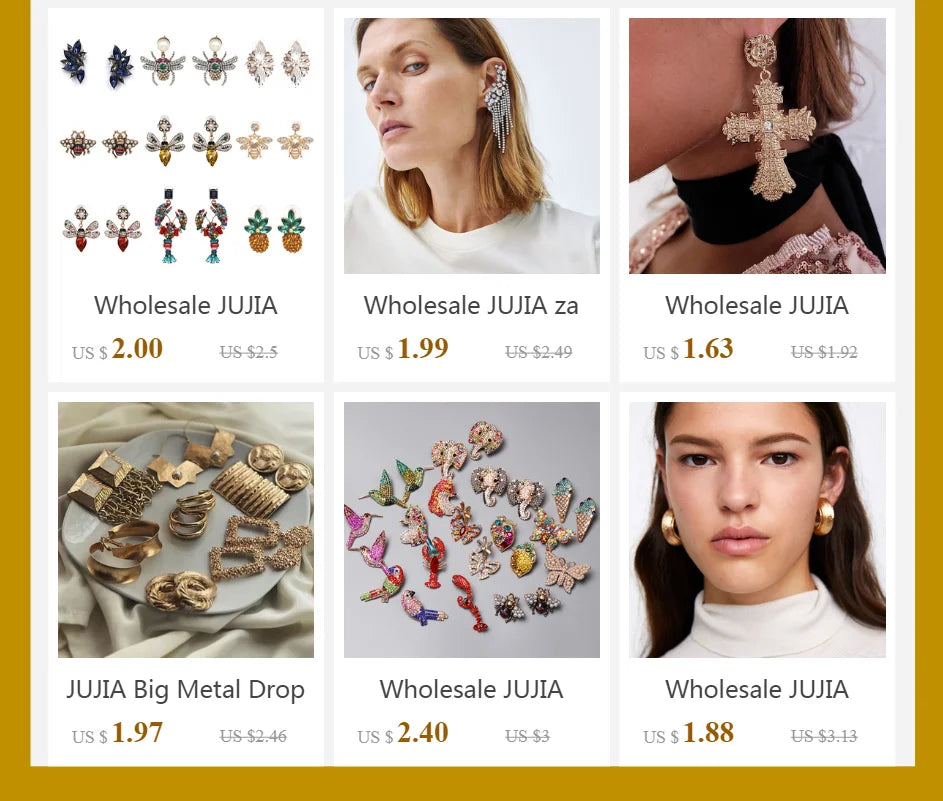This screenshot has height=801, width=943.
Task: Click 'Wholesale JUJIA' title above US $2.40
Action: coord(471,689)
